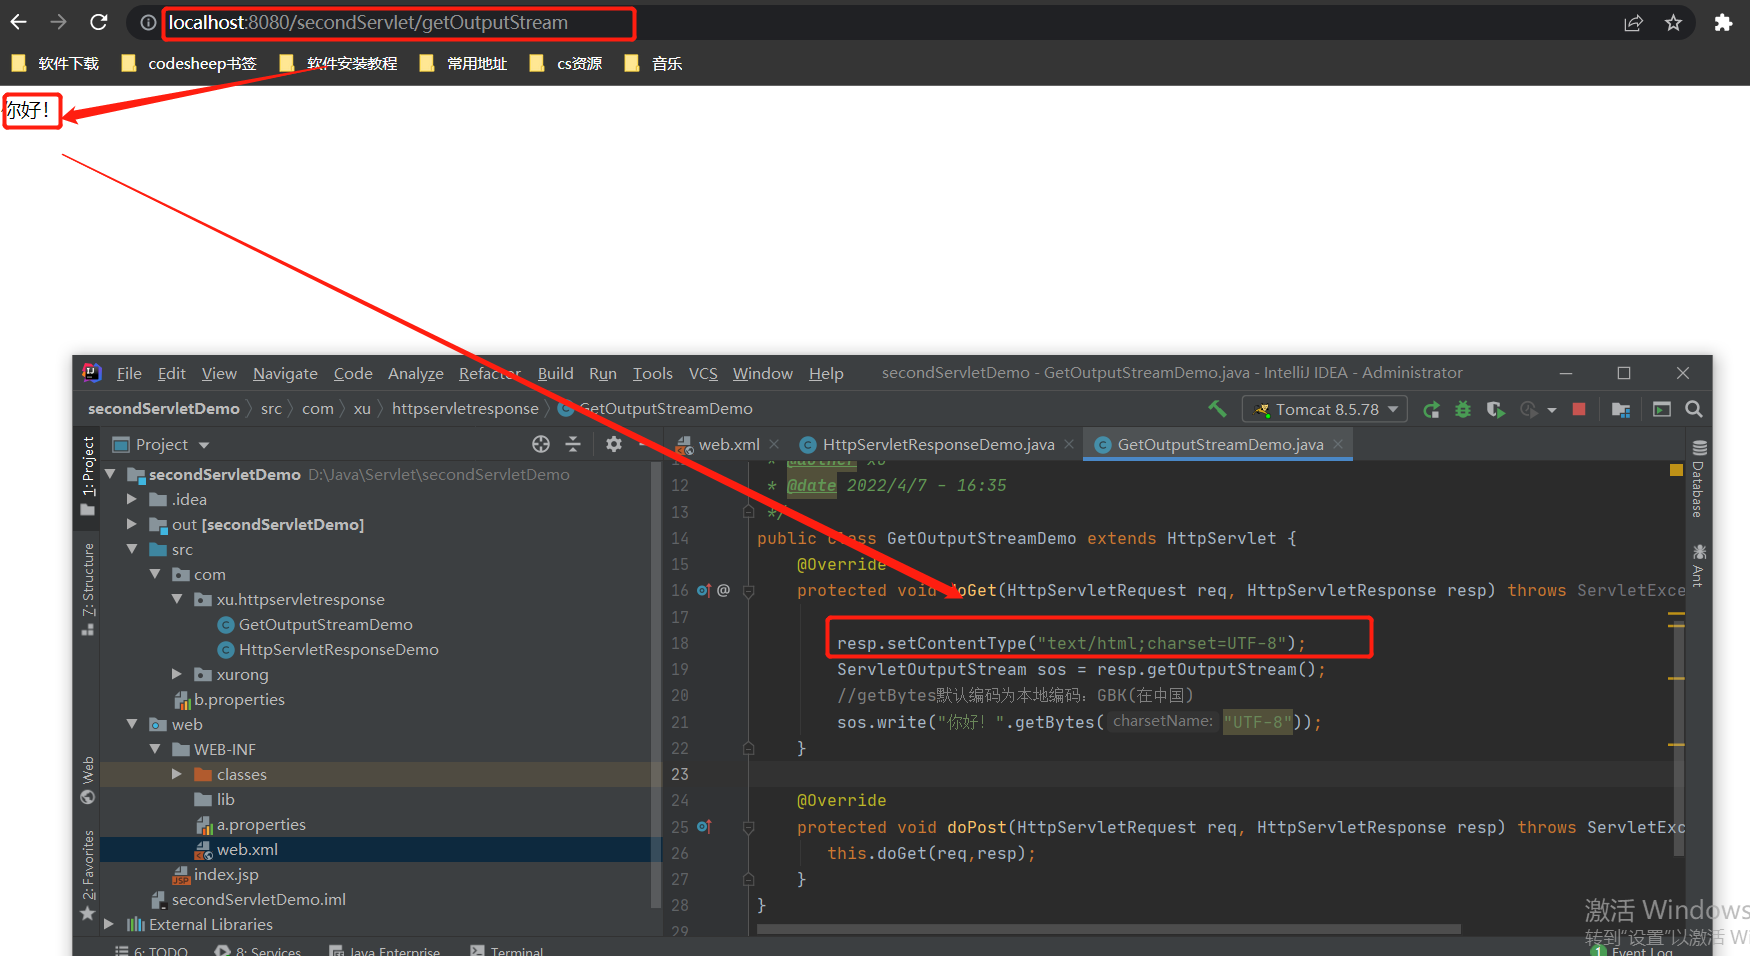Collapse the xu.httpservletresponse package
Viewport: 1750px width, 956px height.
(x=177, y=599)
